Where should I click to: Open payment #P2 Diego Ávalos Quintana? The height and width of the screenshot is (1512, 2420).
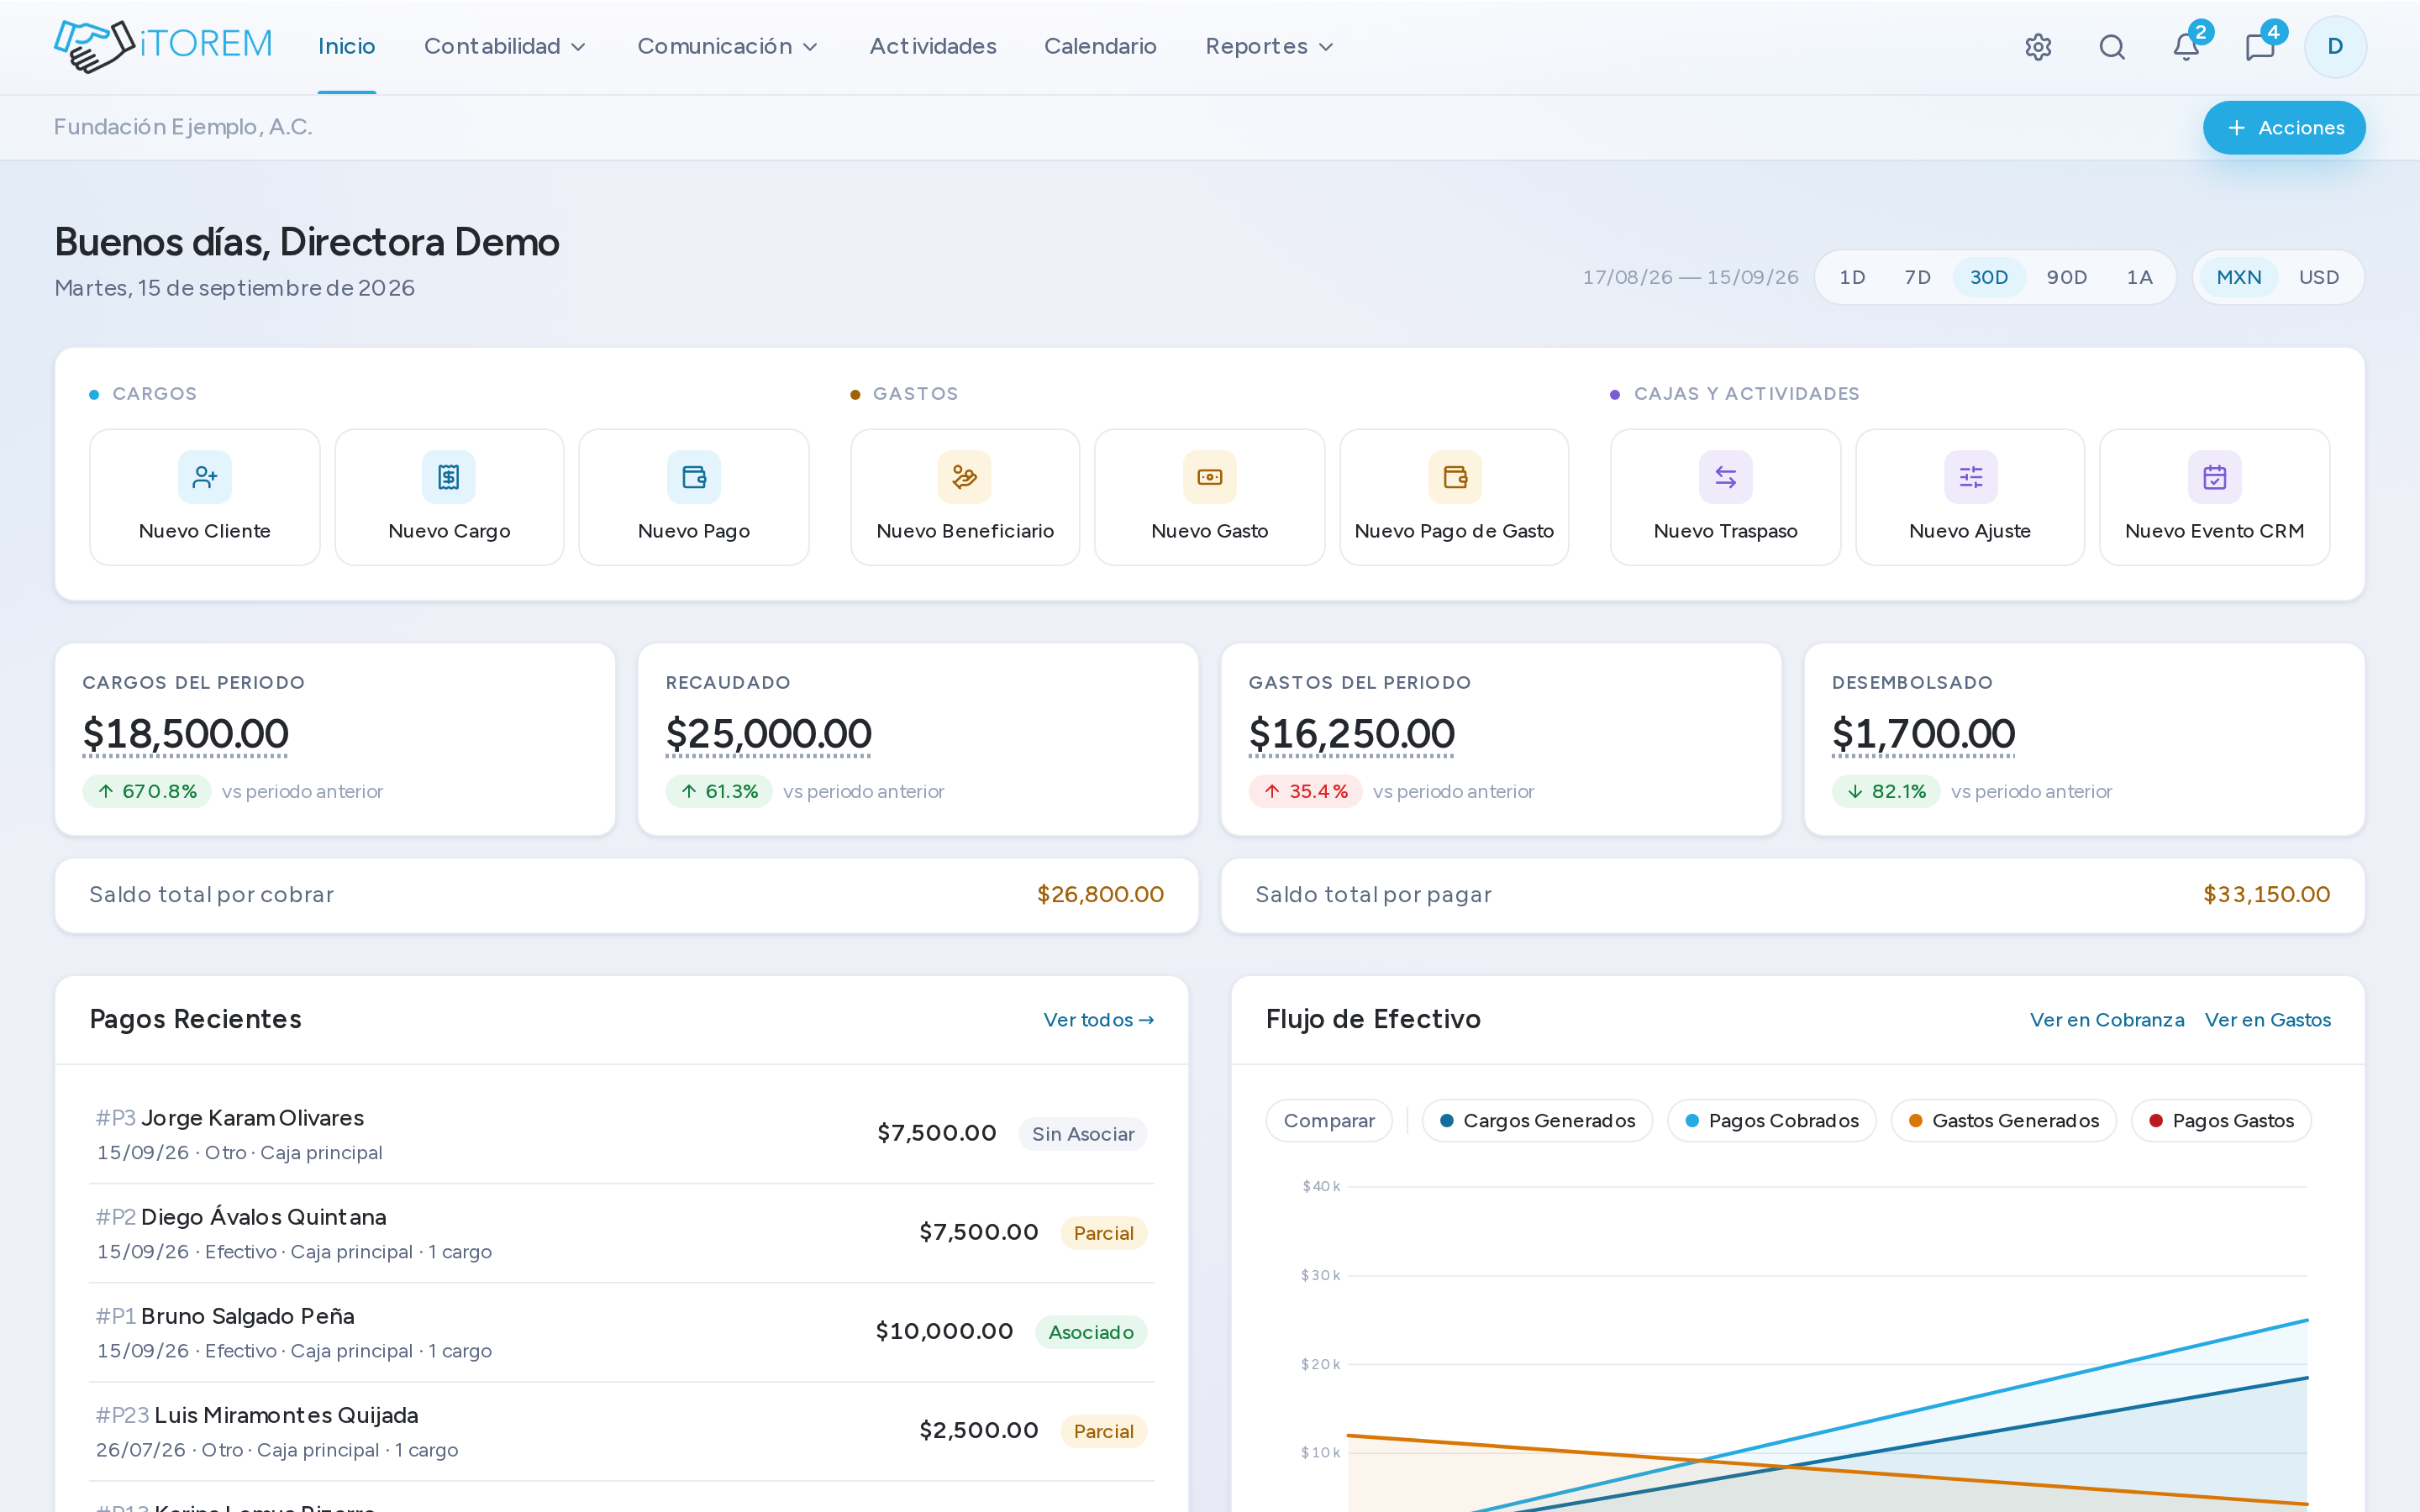tap(621, 1233)
